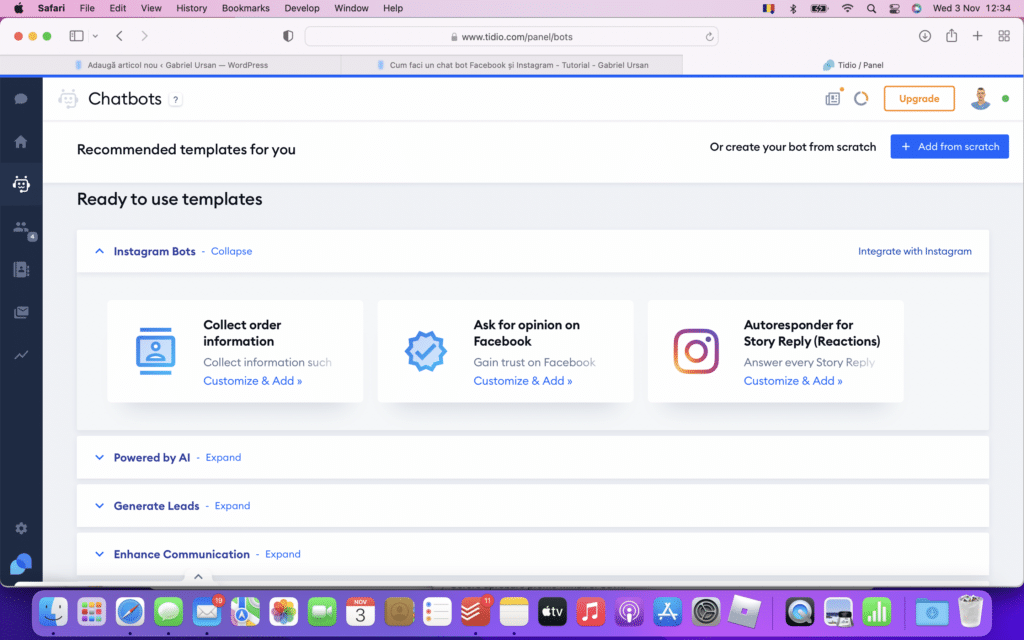
Task: Open Safari Edit menu
Action: 118,8
